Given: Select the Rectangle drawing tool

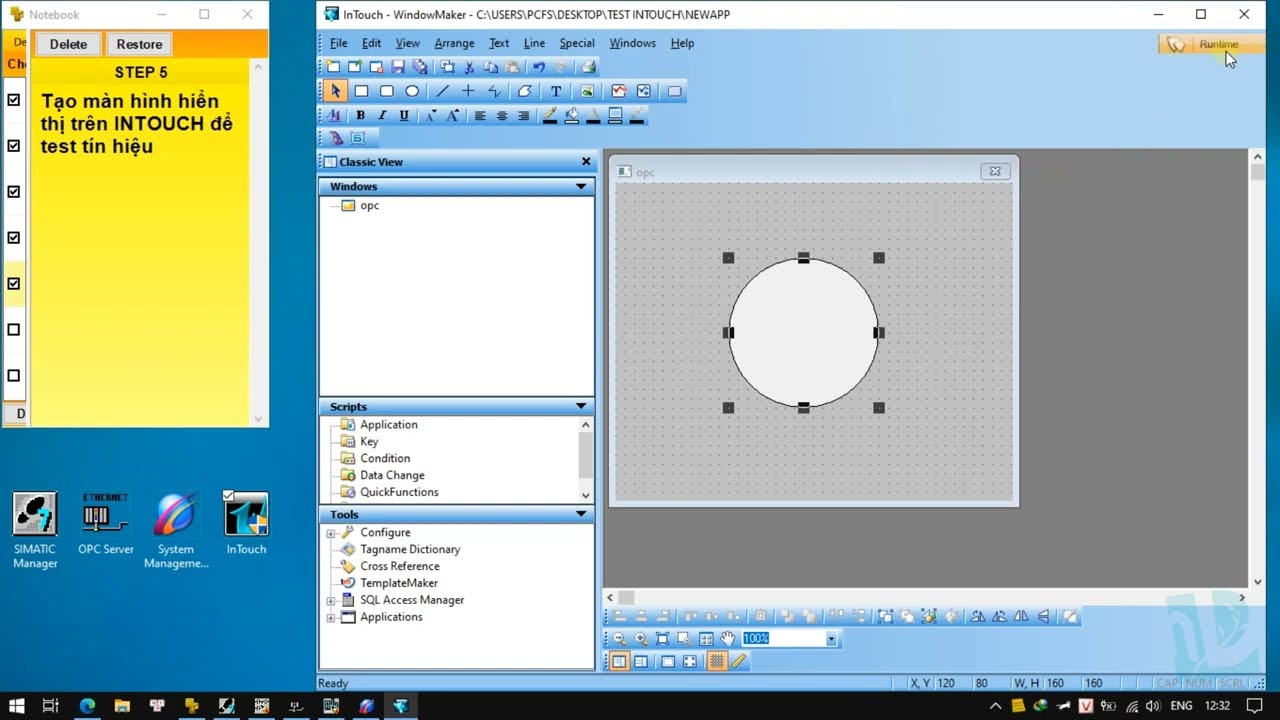Looking at the screenshot, I should pyautogui.click(x=361, y=91).
